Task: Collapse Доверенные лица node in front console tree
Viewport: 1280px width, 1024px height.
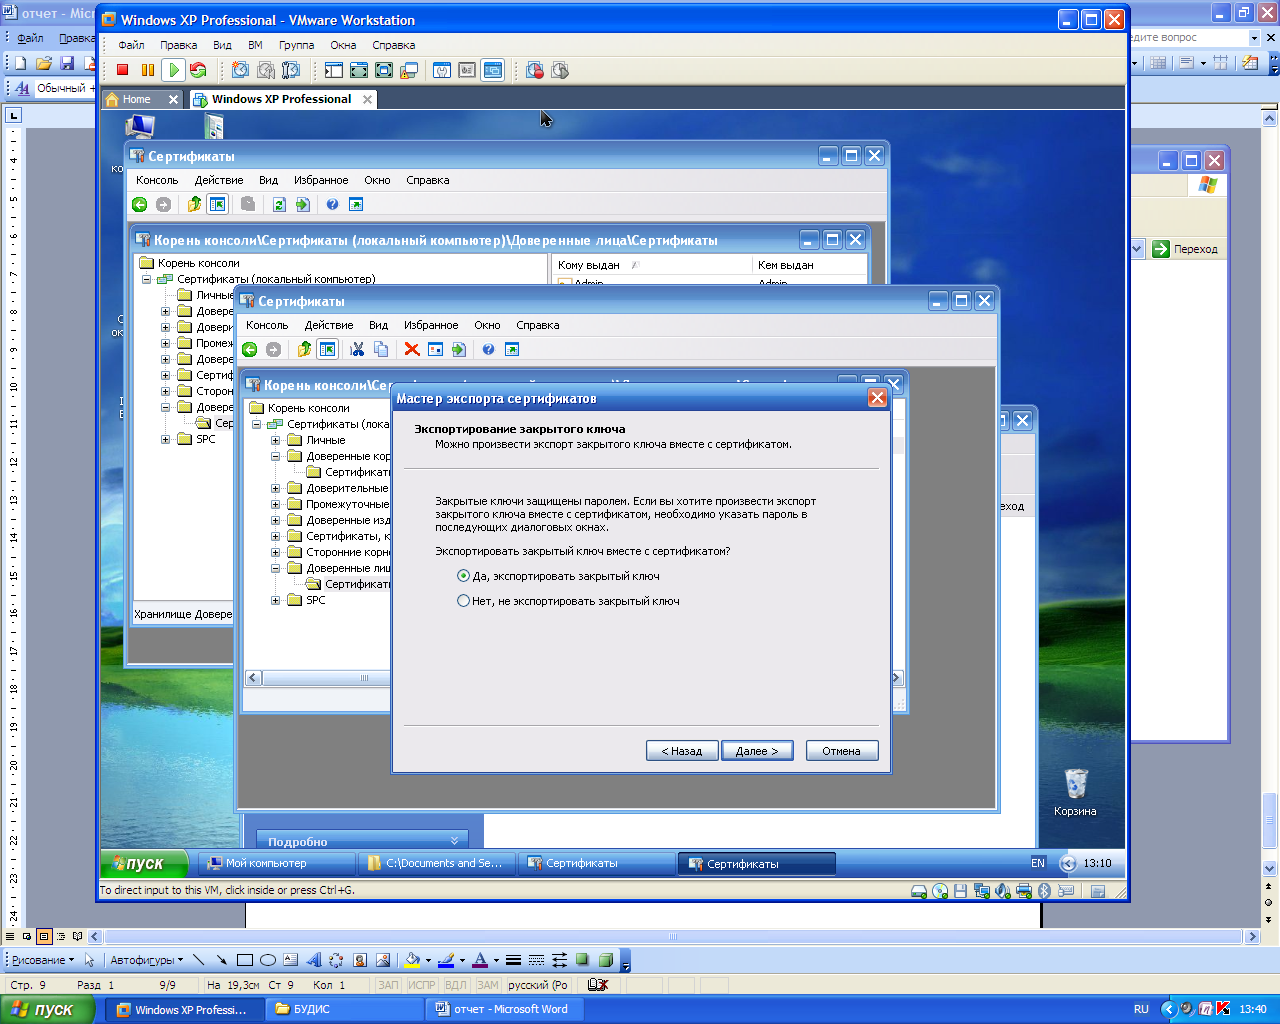Action: (x=275, y=568)
